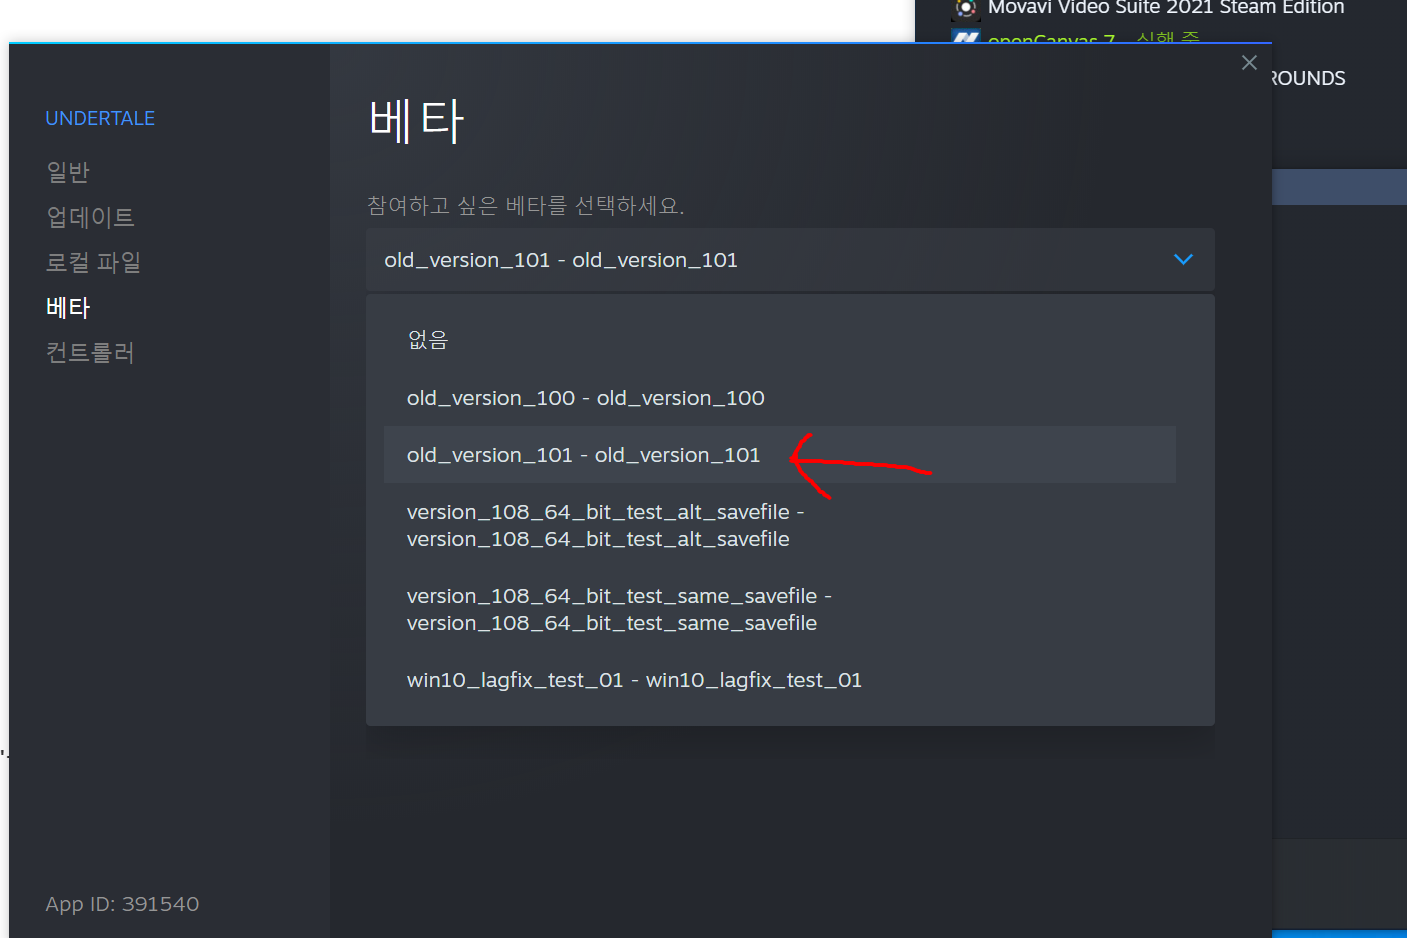The image size is (1407, 938).
Task: Open the 일반 settings tab
Action: pyautogui.click(x=68, y=172)
